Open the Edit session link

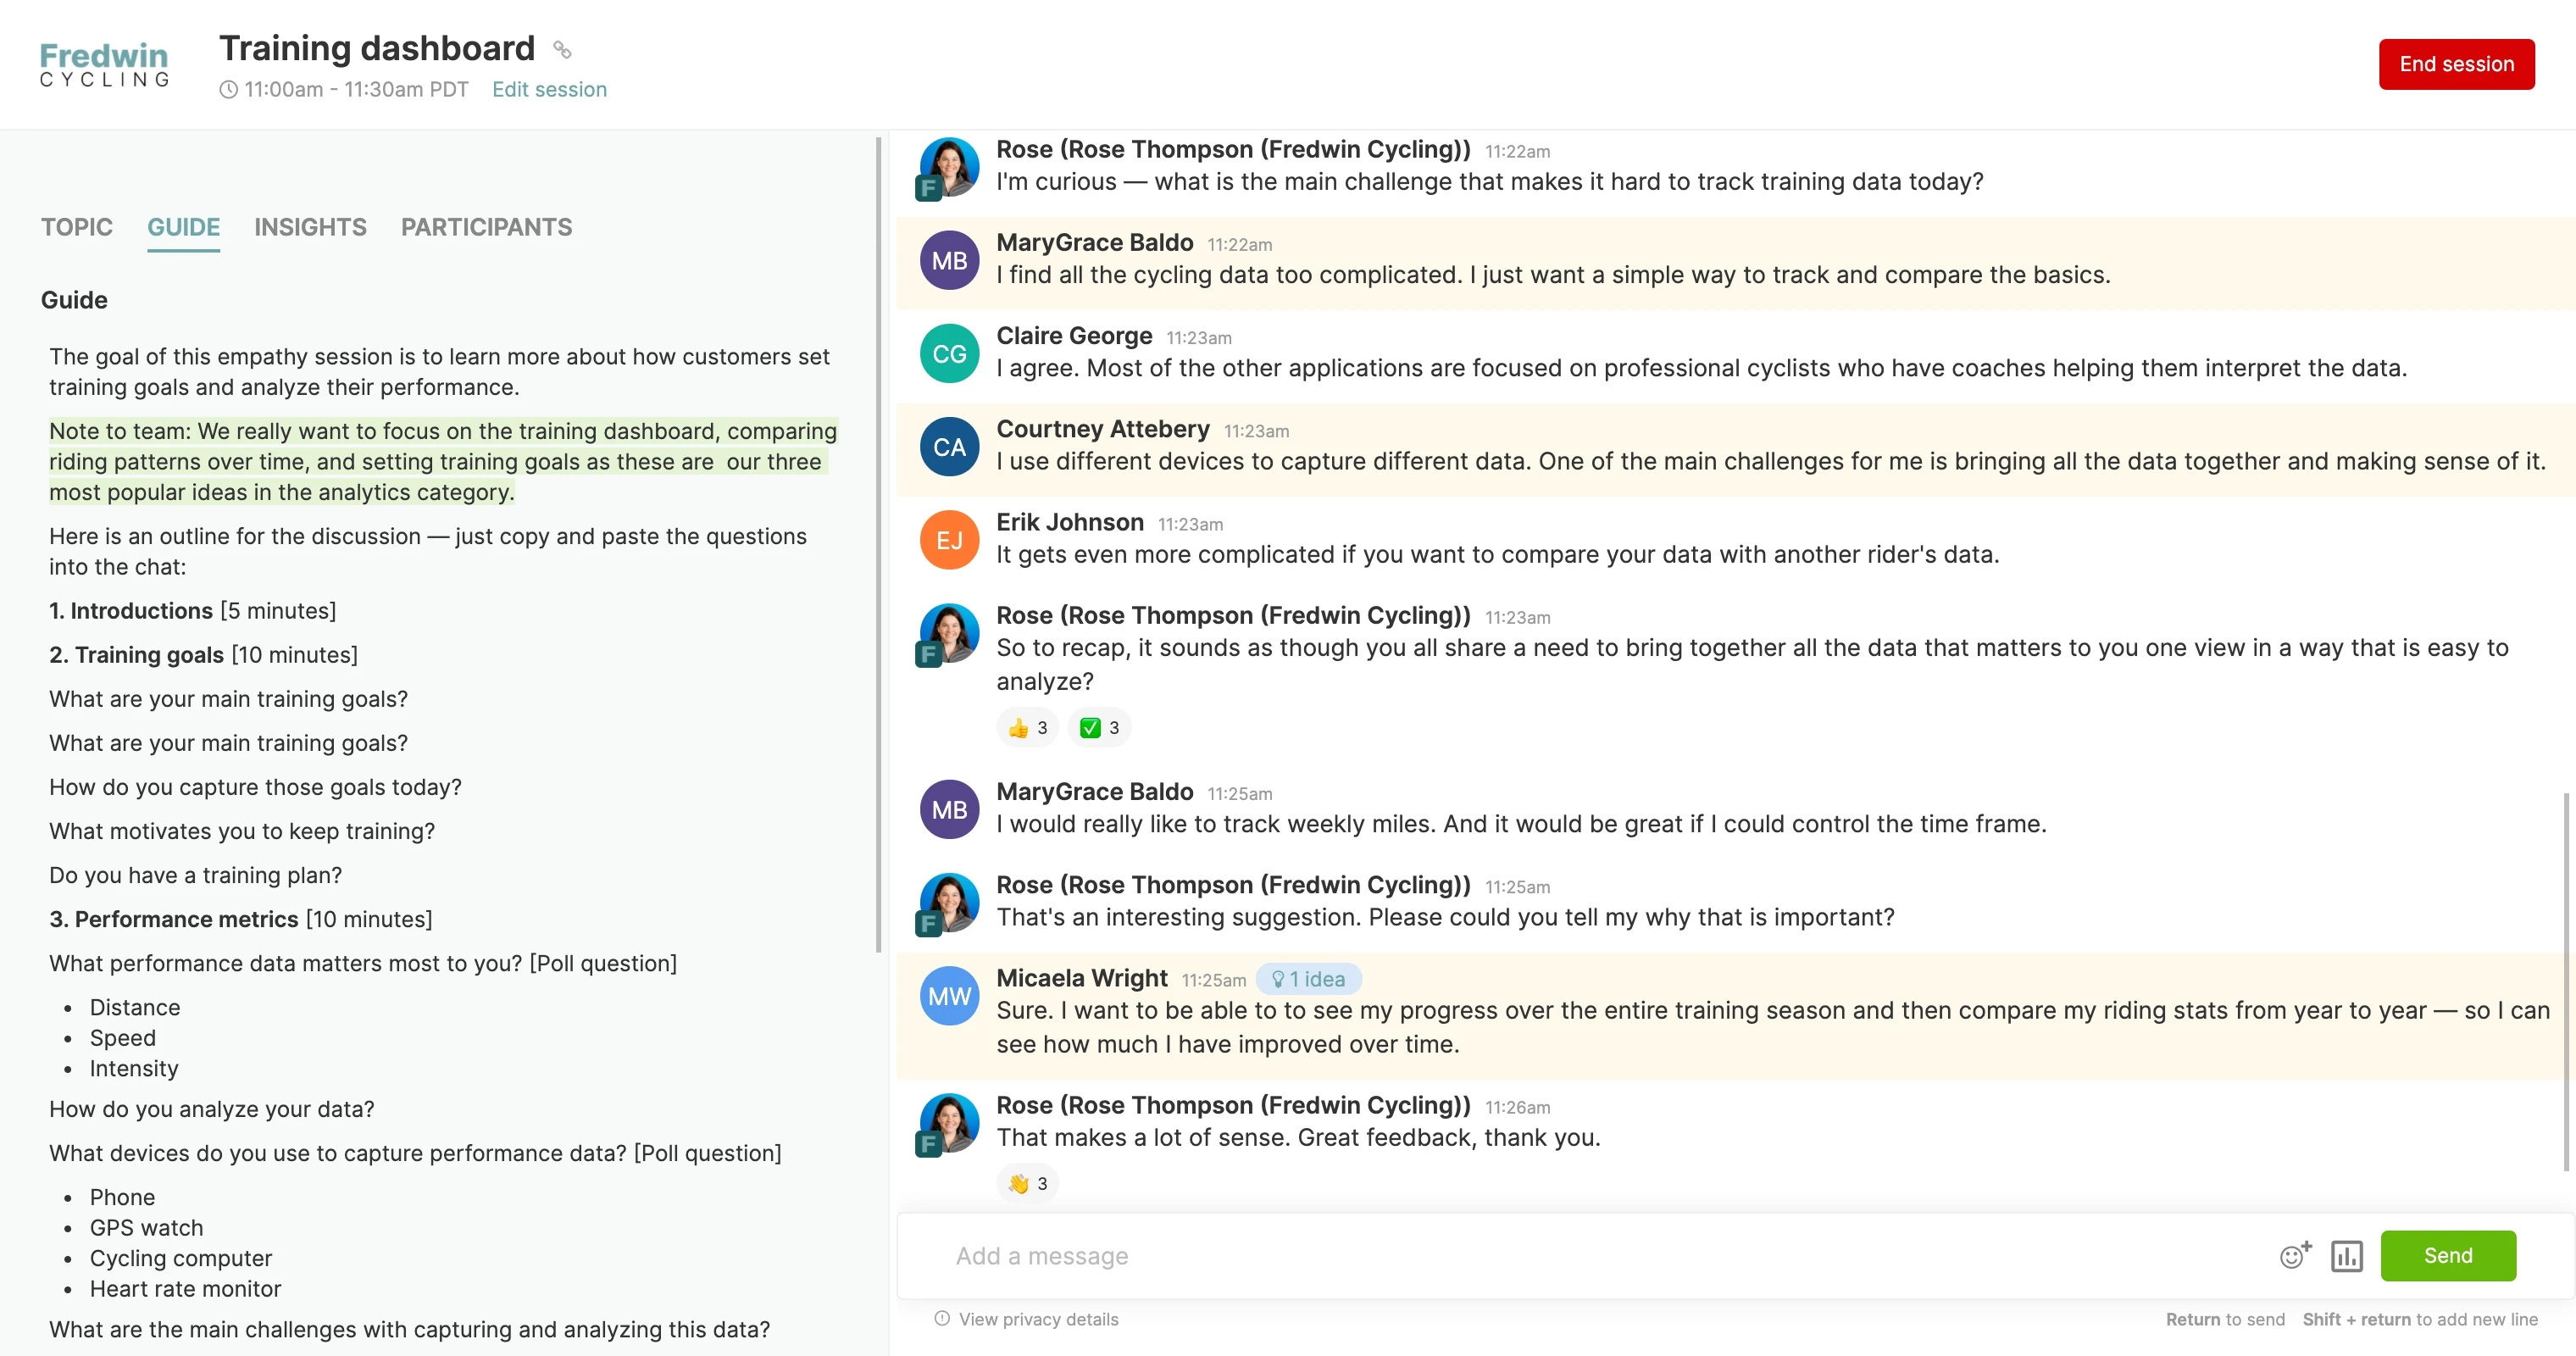coord(549,89)
